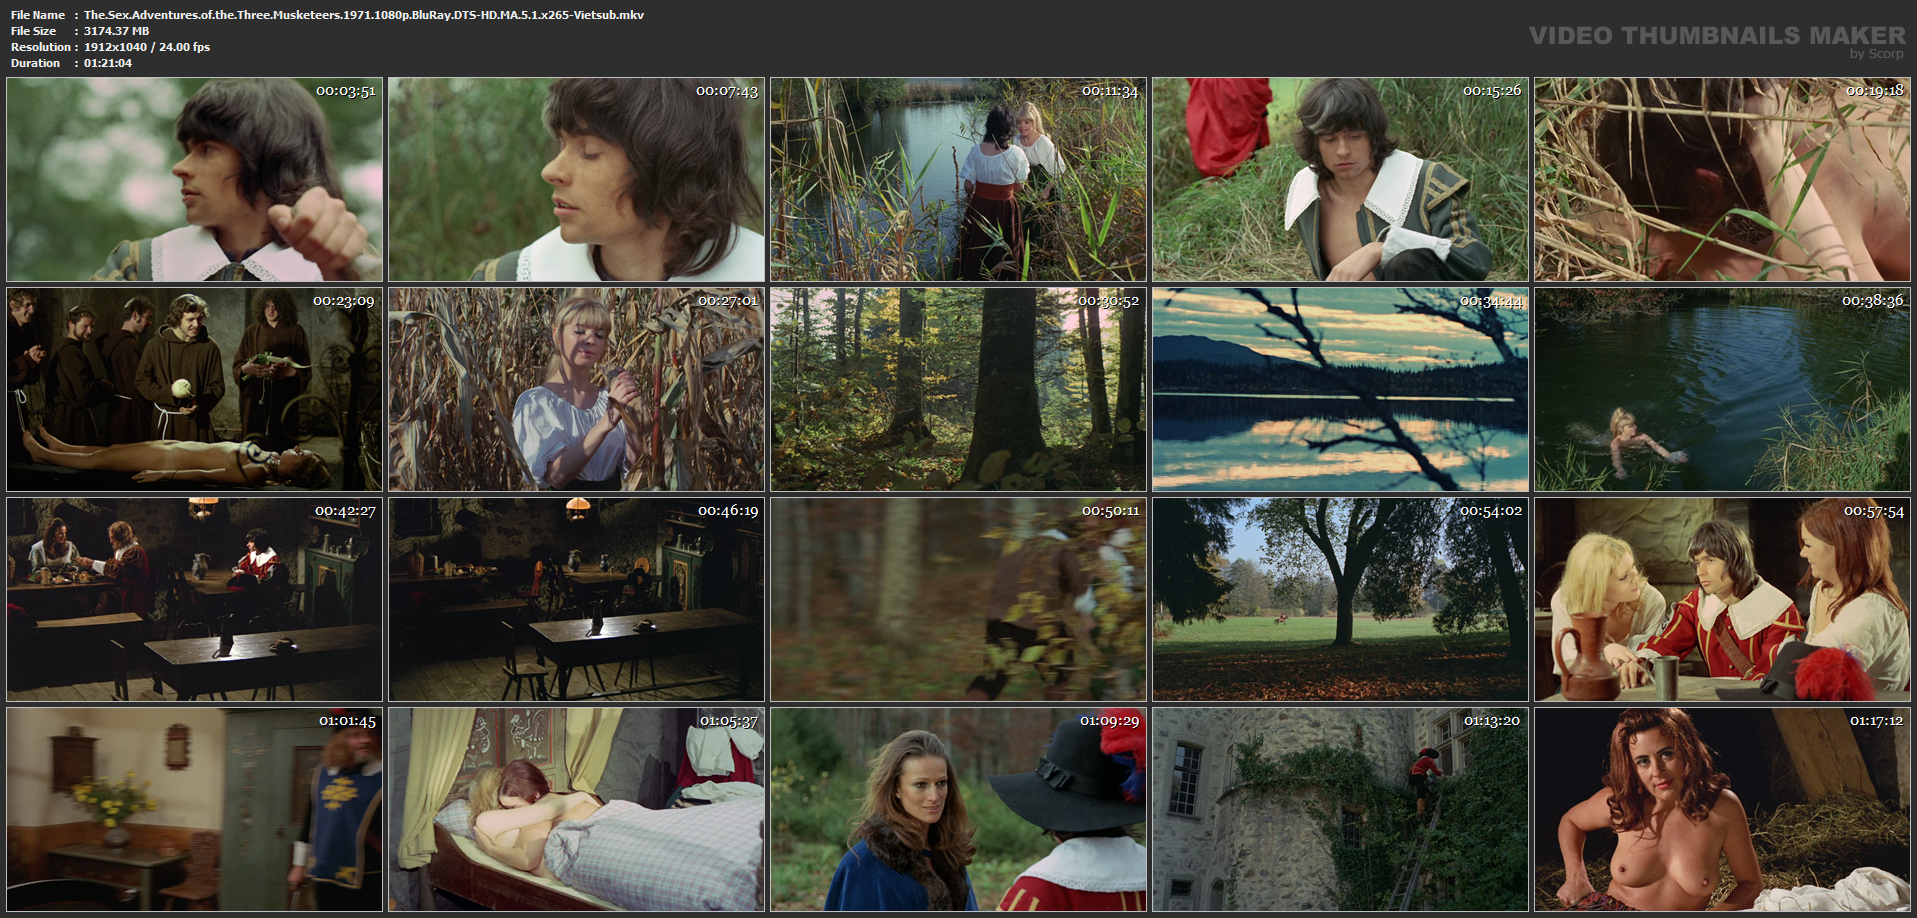The width and height of the screenshot is (1917, 918).
Task: Select the resolution value 1912x1040 / 24.00 fps
Action: (x=147, y=47)
